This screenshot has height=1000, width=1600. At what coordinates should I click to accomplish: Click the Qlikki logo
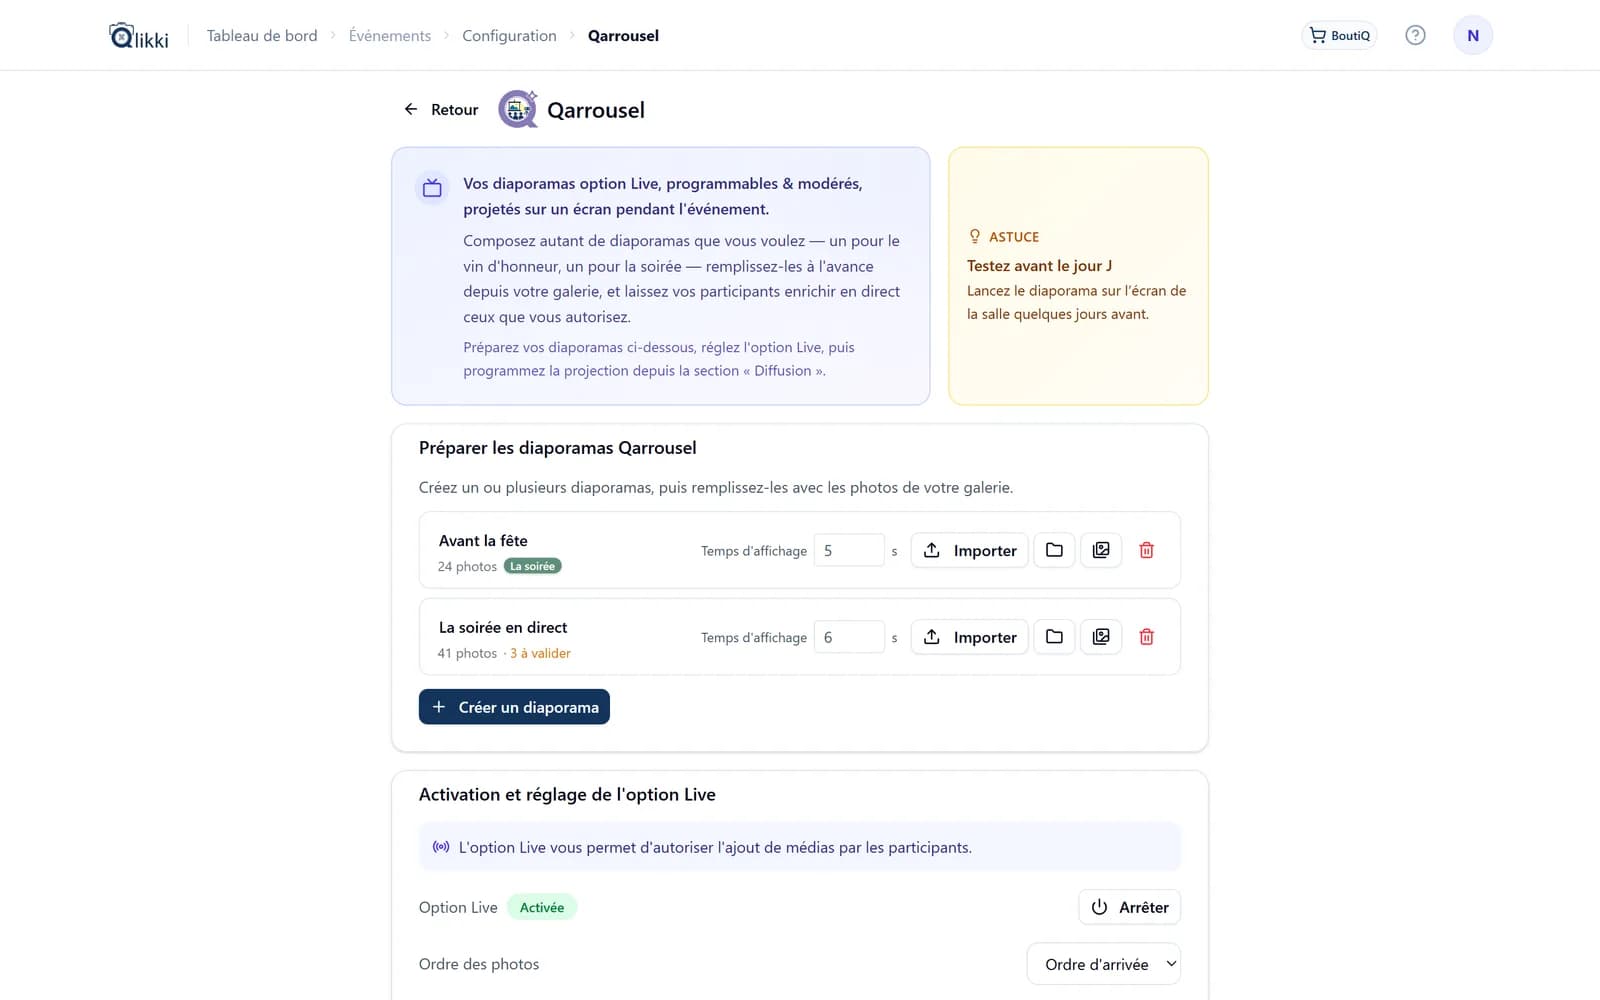[139, 36]
